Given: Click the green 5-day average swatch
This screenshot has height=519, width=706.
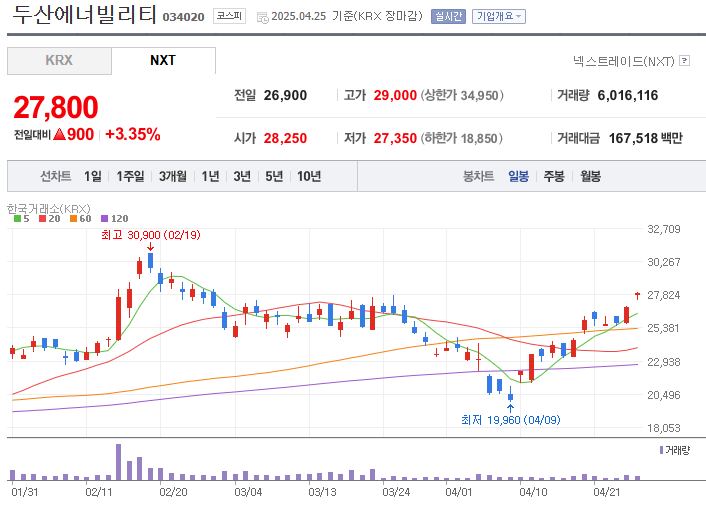Looking at the screenshot, I should [18, 219].
